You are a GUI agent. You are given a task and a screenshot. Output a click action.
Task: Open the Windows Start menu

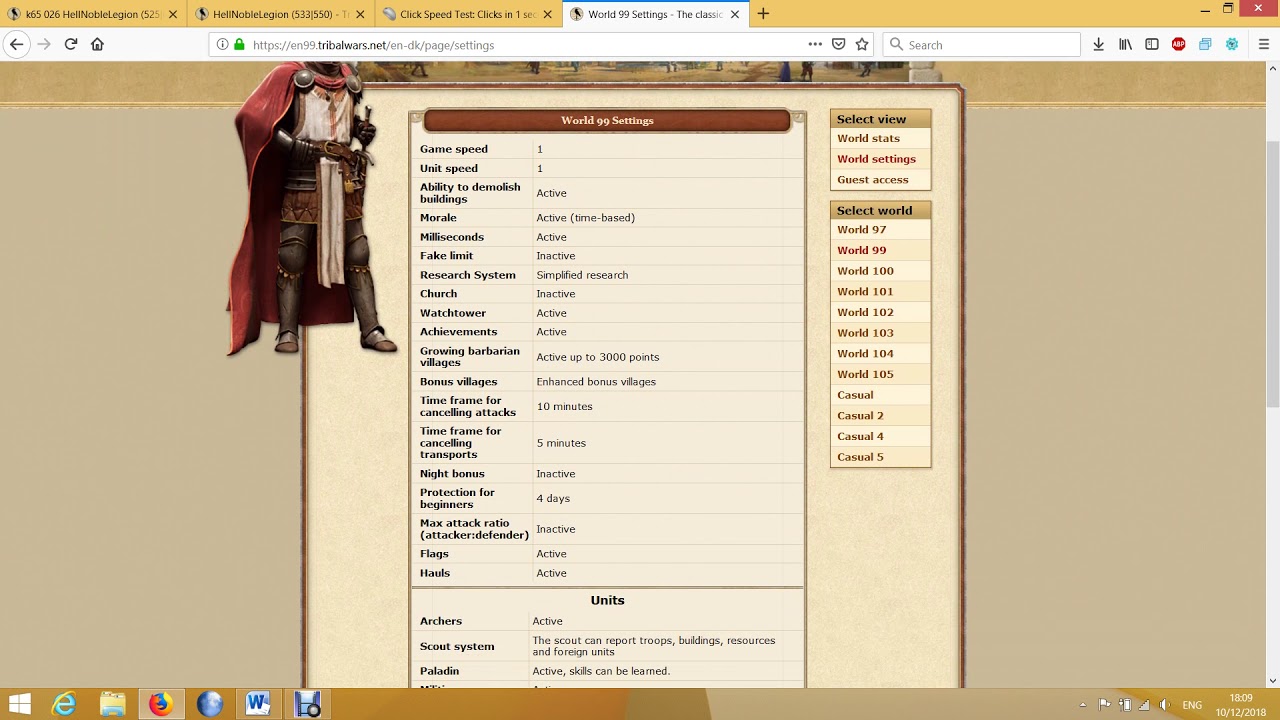(x=20, y=704)
